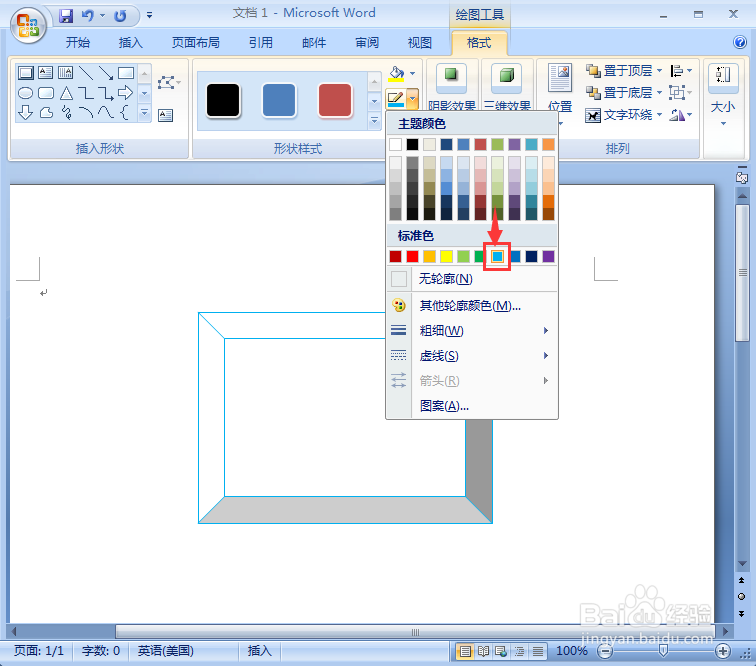Open the 置于底层 dropdown arrow
Image resolution: width=756 pixels, height=666 pixels.
659,92
